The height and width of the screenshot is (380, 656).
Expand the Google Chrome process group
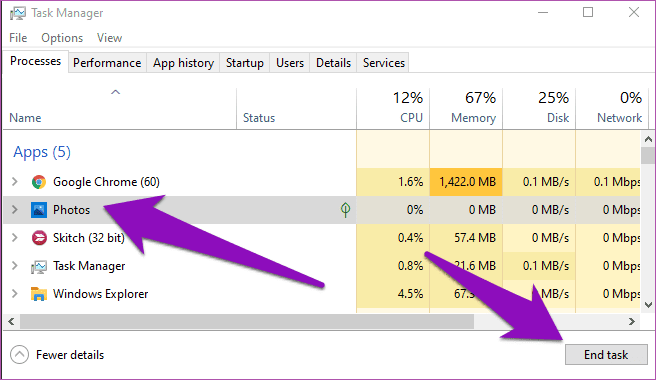[15, 182]
